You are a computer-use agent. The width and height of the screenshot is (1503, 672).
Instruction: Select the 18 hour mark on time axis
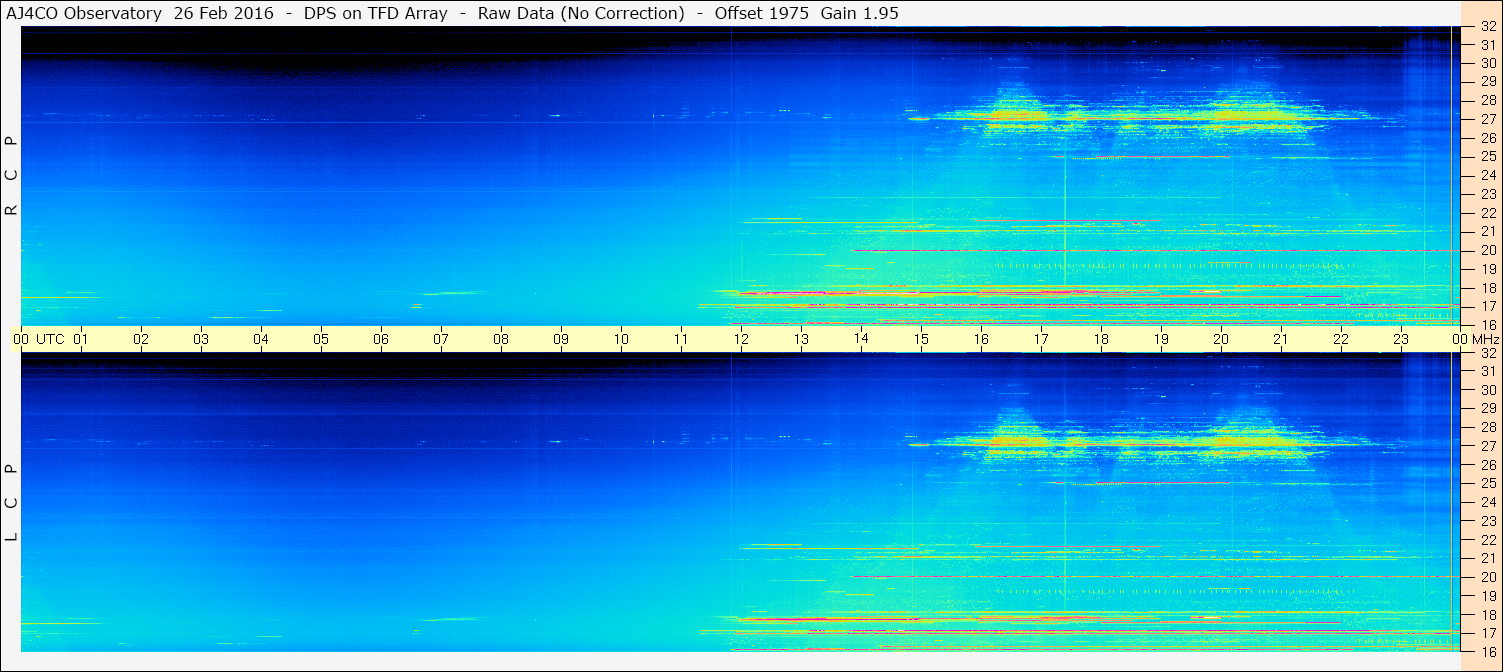1101,339
